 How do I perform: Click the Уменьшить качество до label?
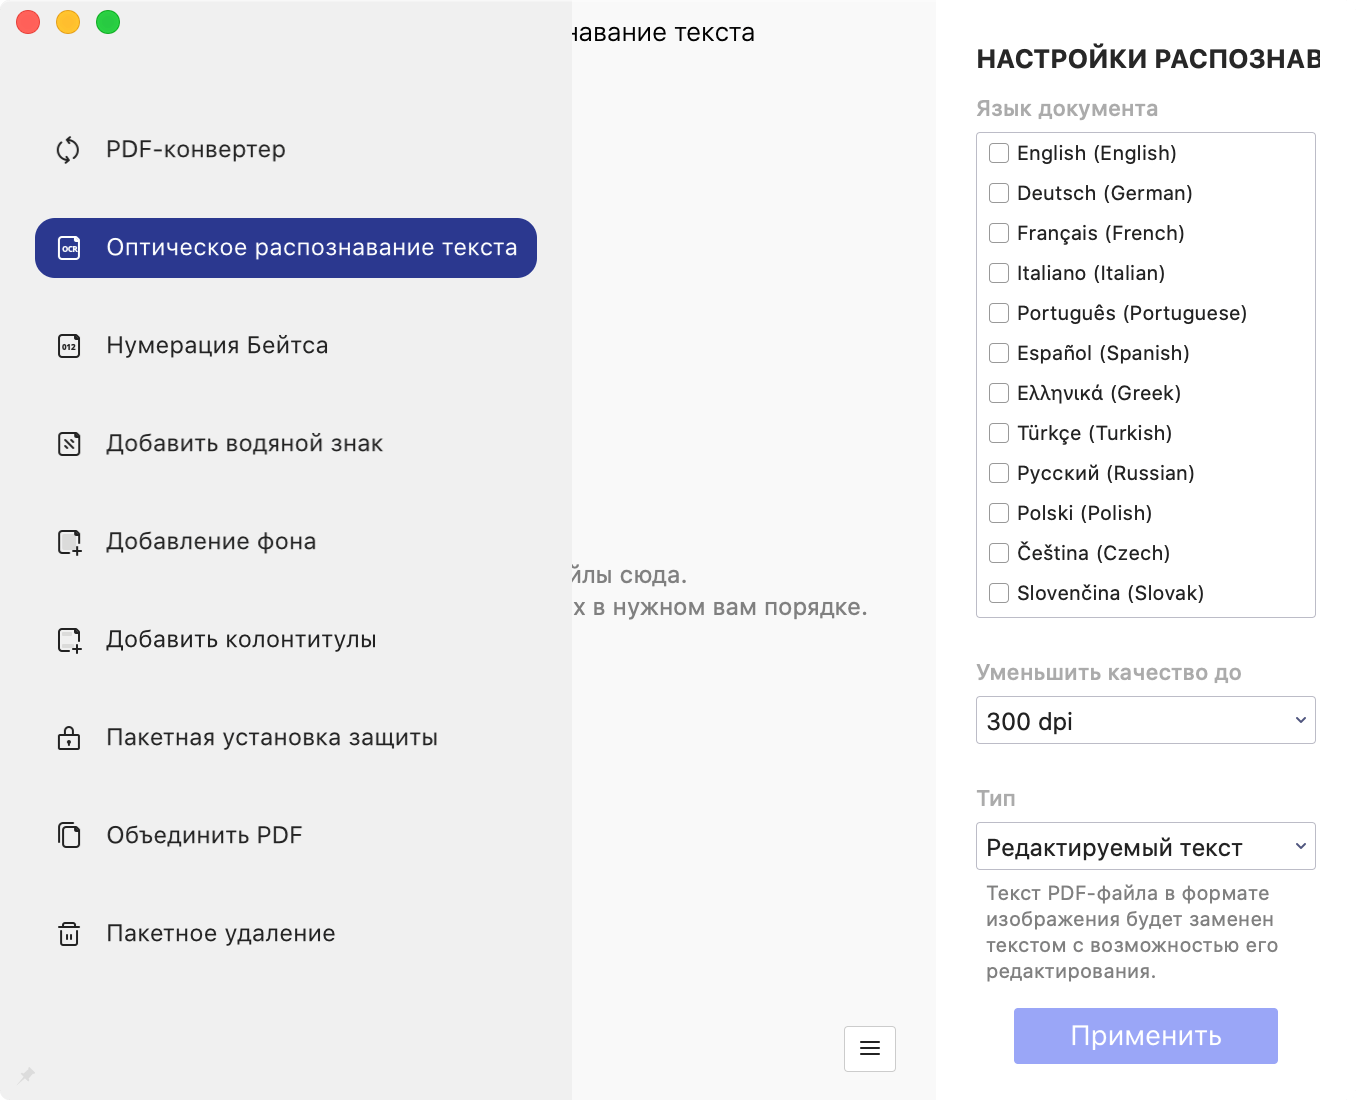[1109, 673]
